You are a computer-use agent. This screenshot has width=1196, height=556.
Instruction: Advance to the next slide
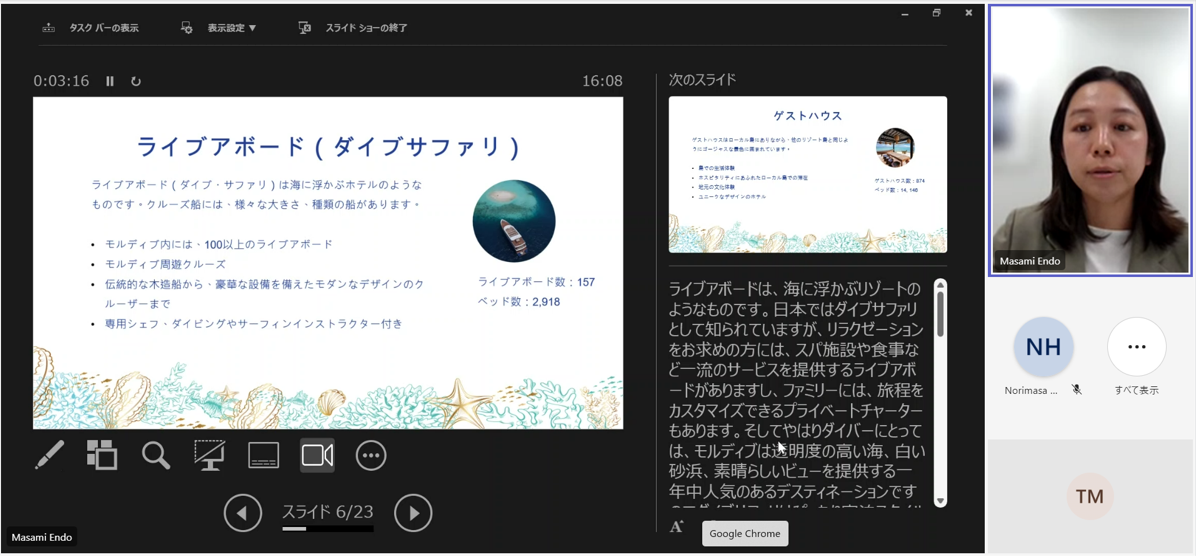(413, 513)
